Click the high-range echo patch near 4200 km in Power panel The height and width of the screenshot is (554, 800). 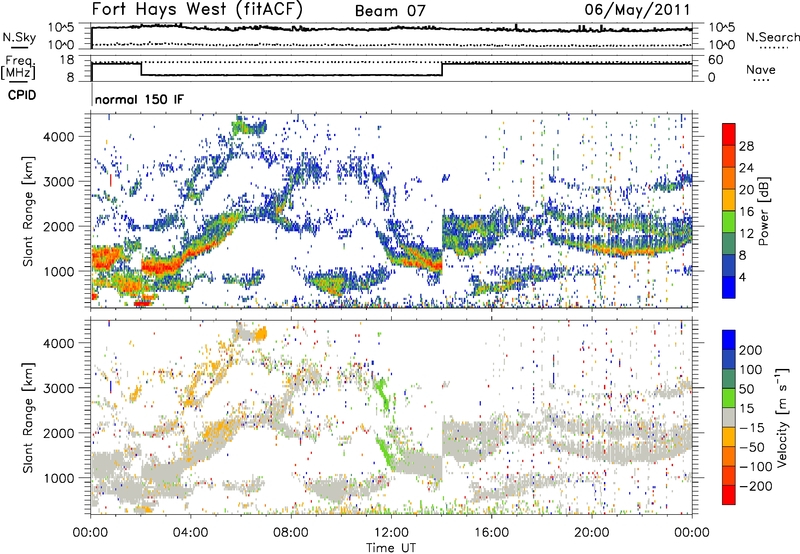click(249, 125)
